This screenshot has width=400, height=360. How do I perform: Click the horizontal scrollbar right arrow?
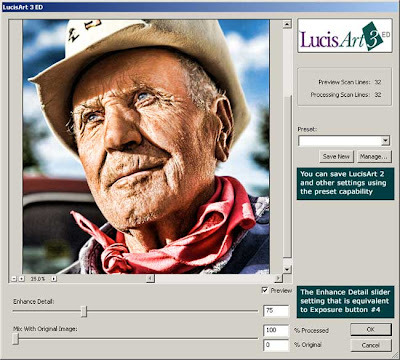click(278, 278)
